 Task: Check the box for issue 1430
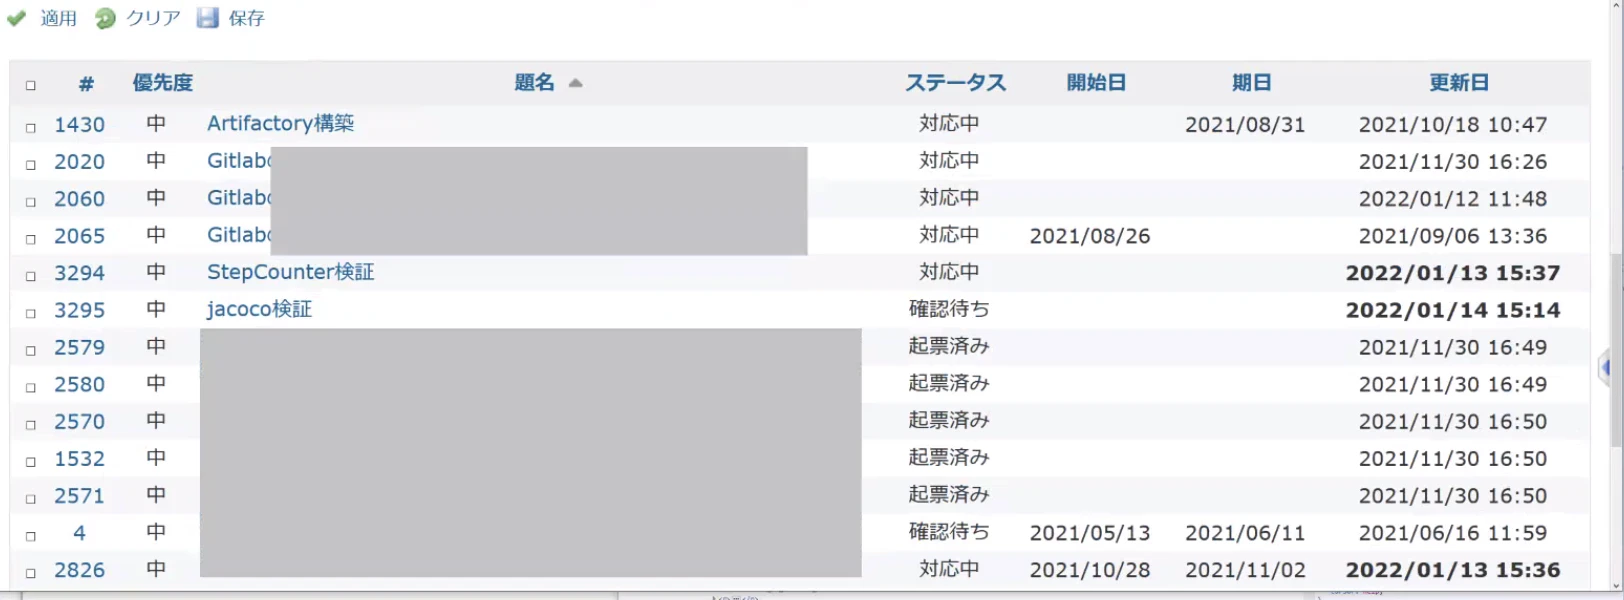(x=30, y=127)
